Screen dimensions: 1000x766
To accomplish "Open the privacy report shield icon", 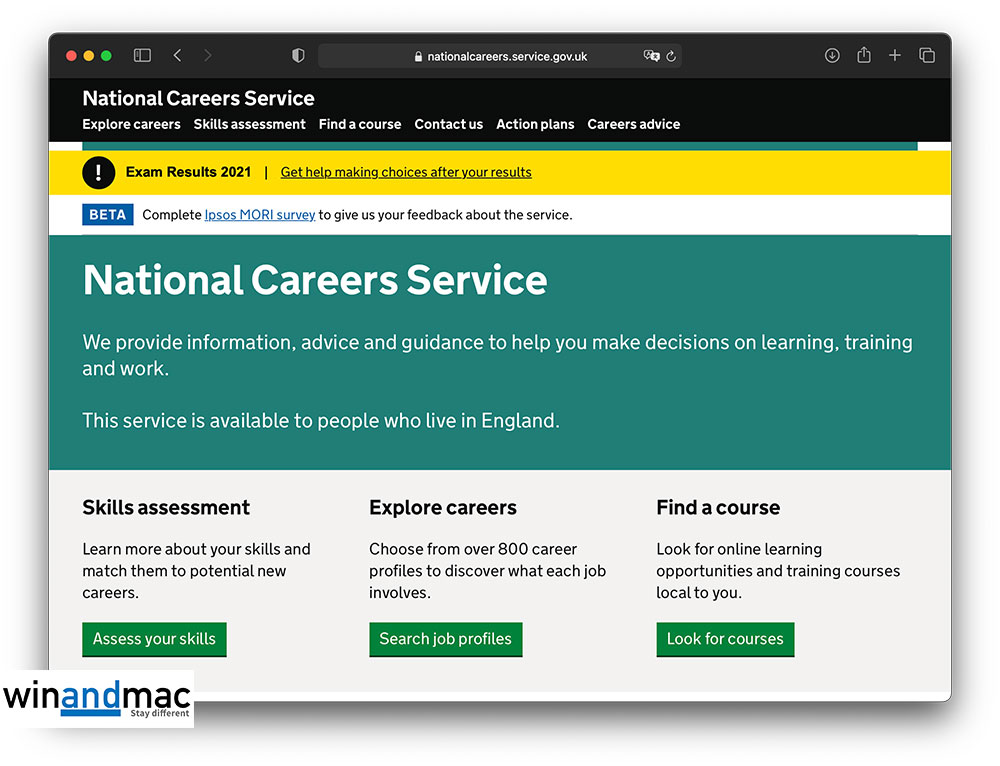I will [x=298, y=56].
